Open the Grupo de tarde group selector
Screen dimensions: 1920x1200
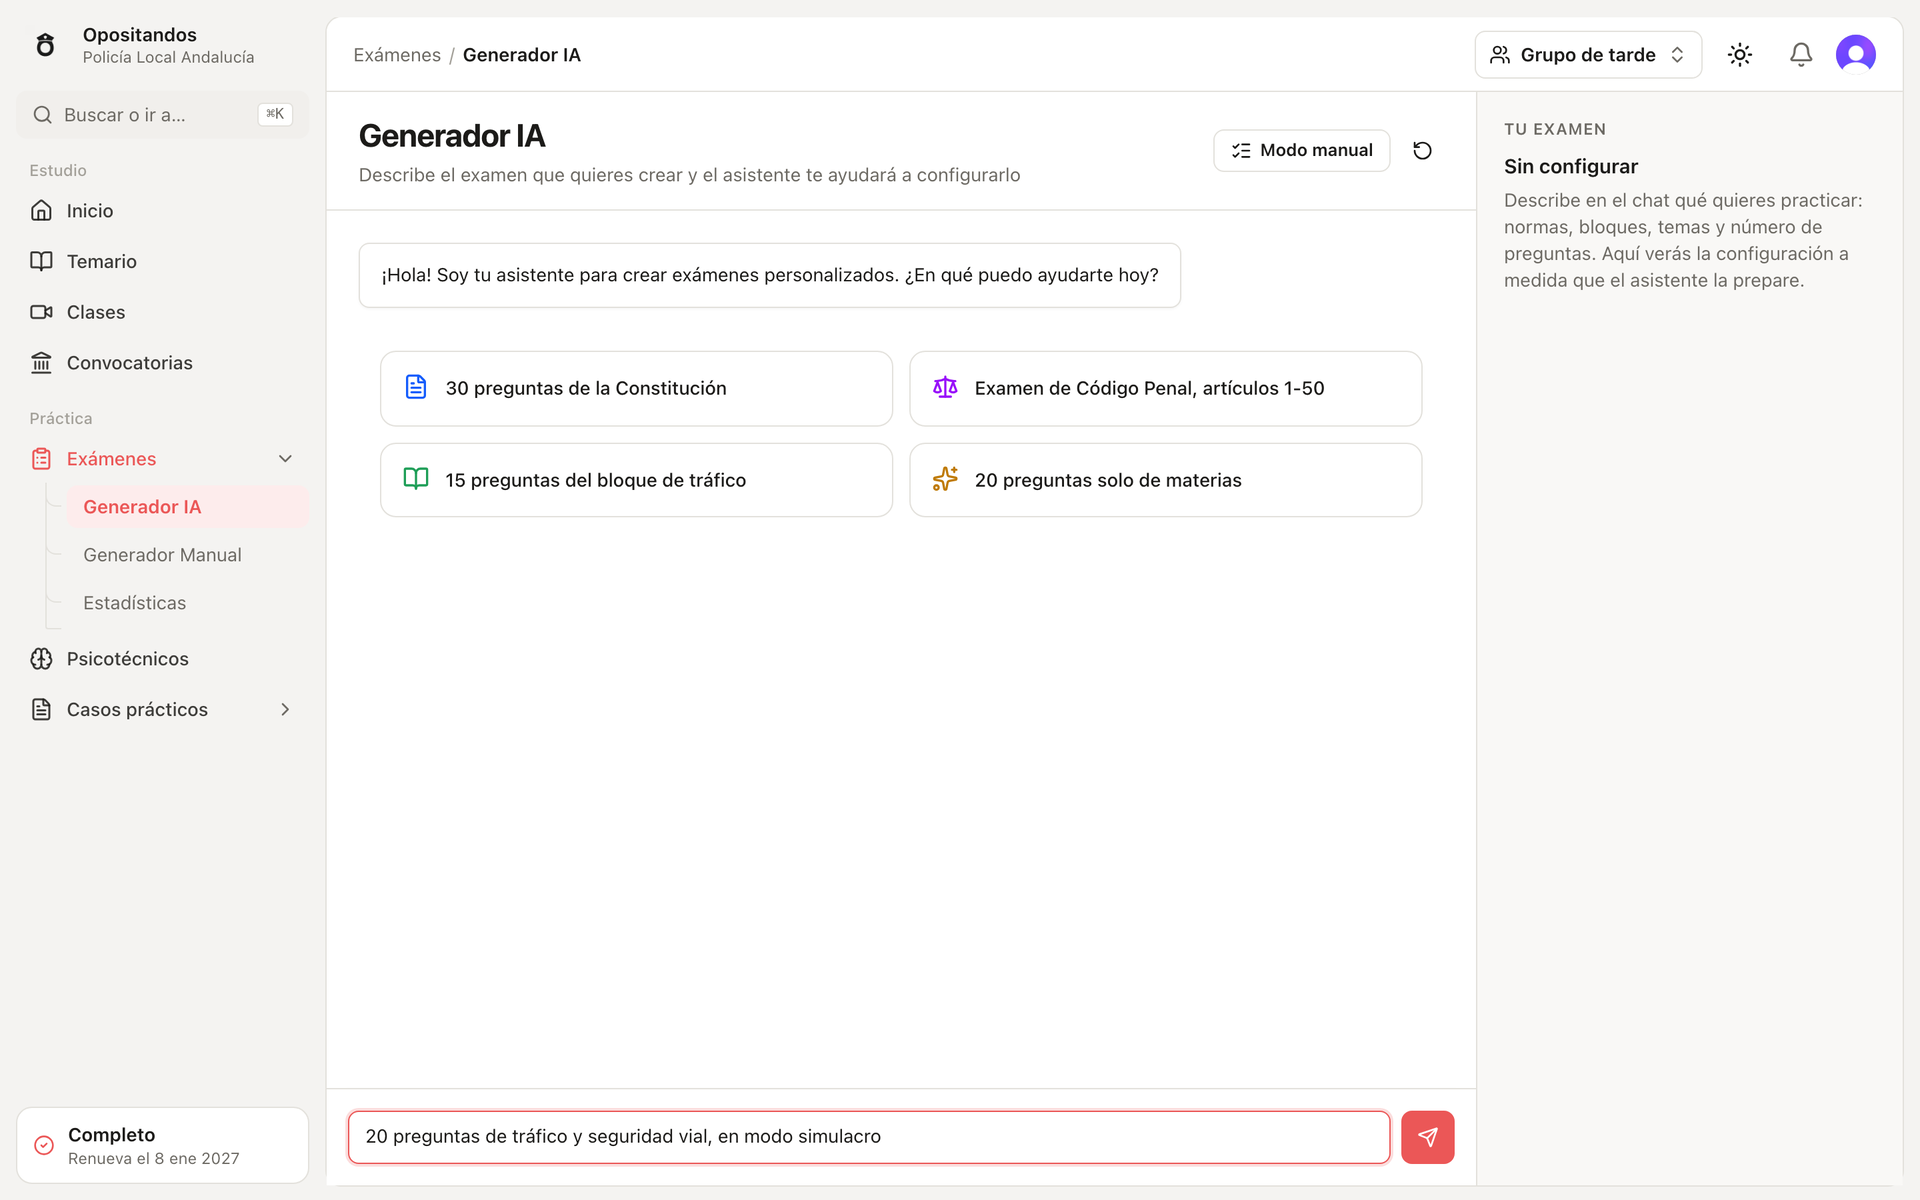click(x=1588, y=55)
